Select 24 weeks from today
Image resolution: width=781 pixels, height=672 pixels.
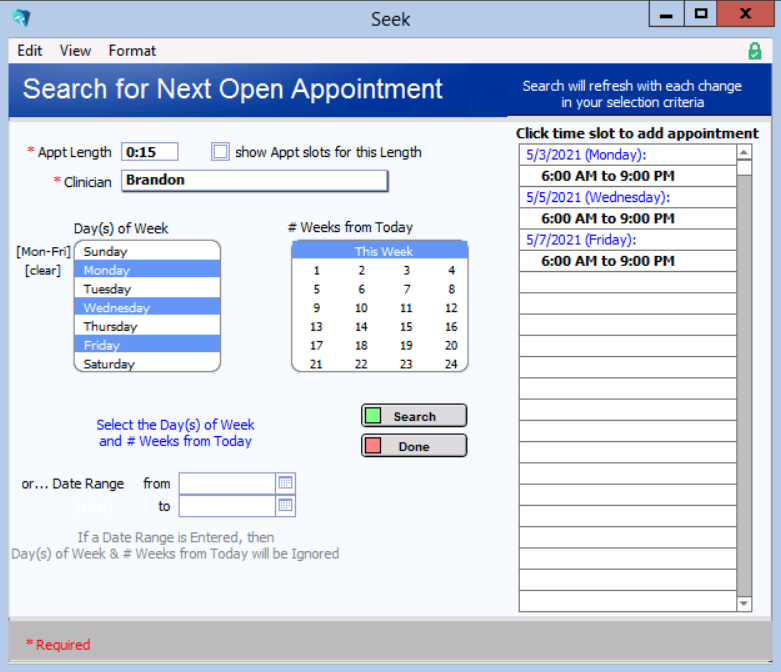(x=451, y=364)
